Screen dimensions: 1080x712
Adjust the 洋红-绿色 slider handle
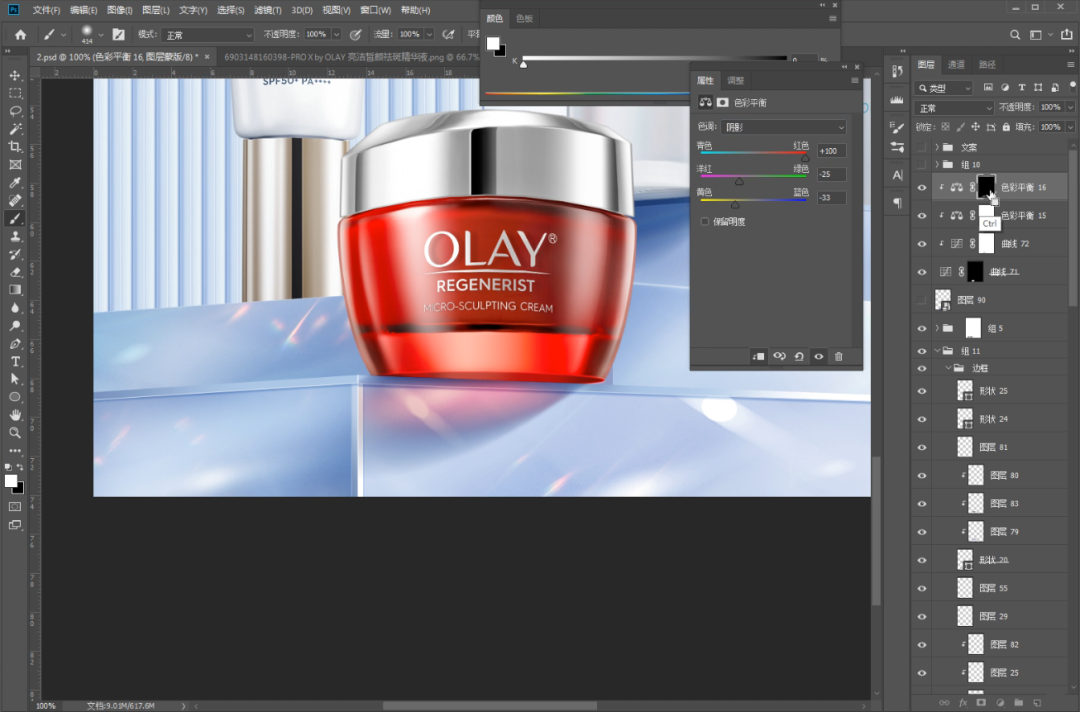tap(739, 182)
